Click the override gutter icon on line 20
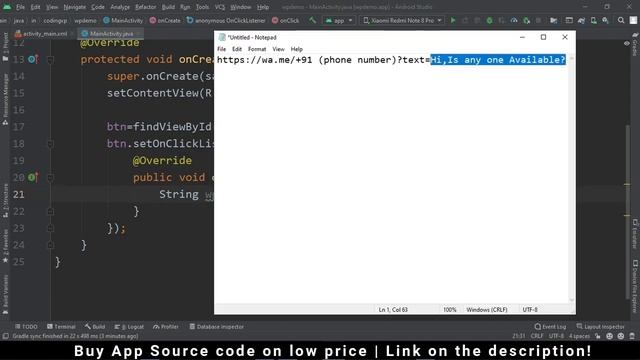640x360 pixels. [x=33, y=178]
